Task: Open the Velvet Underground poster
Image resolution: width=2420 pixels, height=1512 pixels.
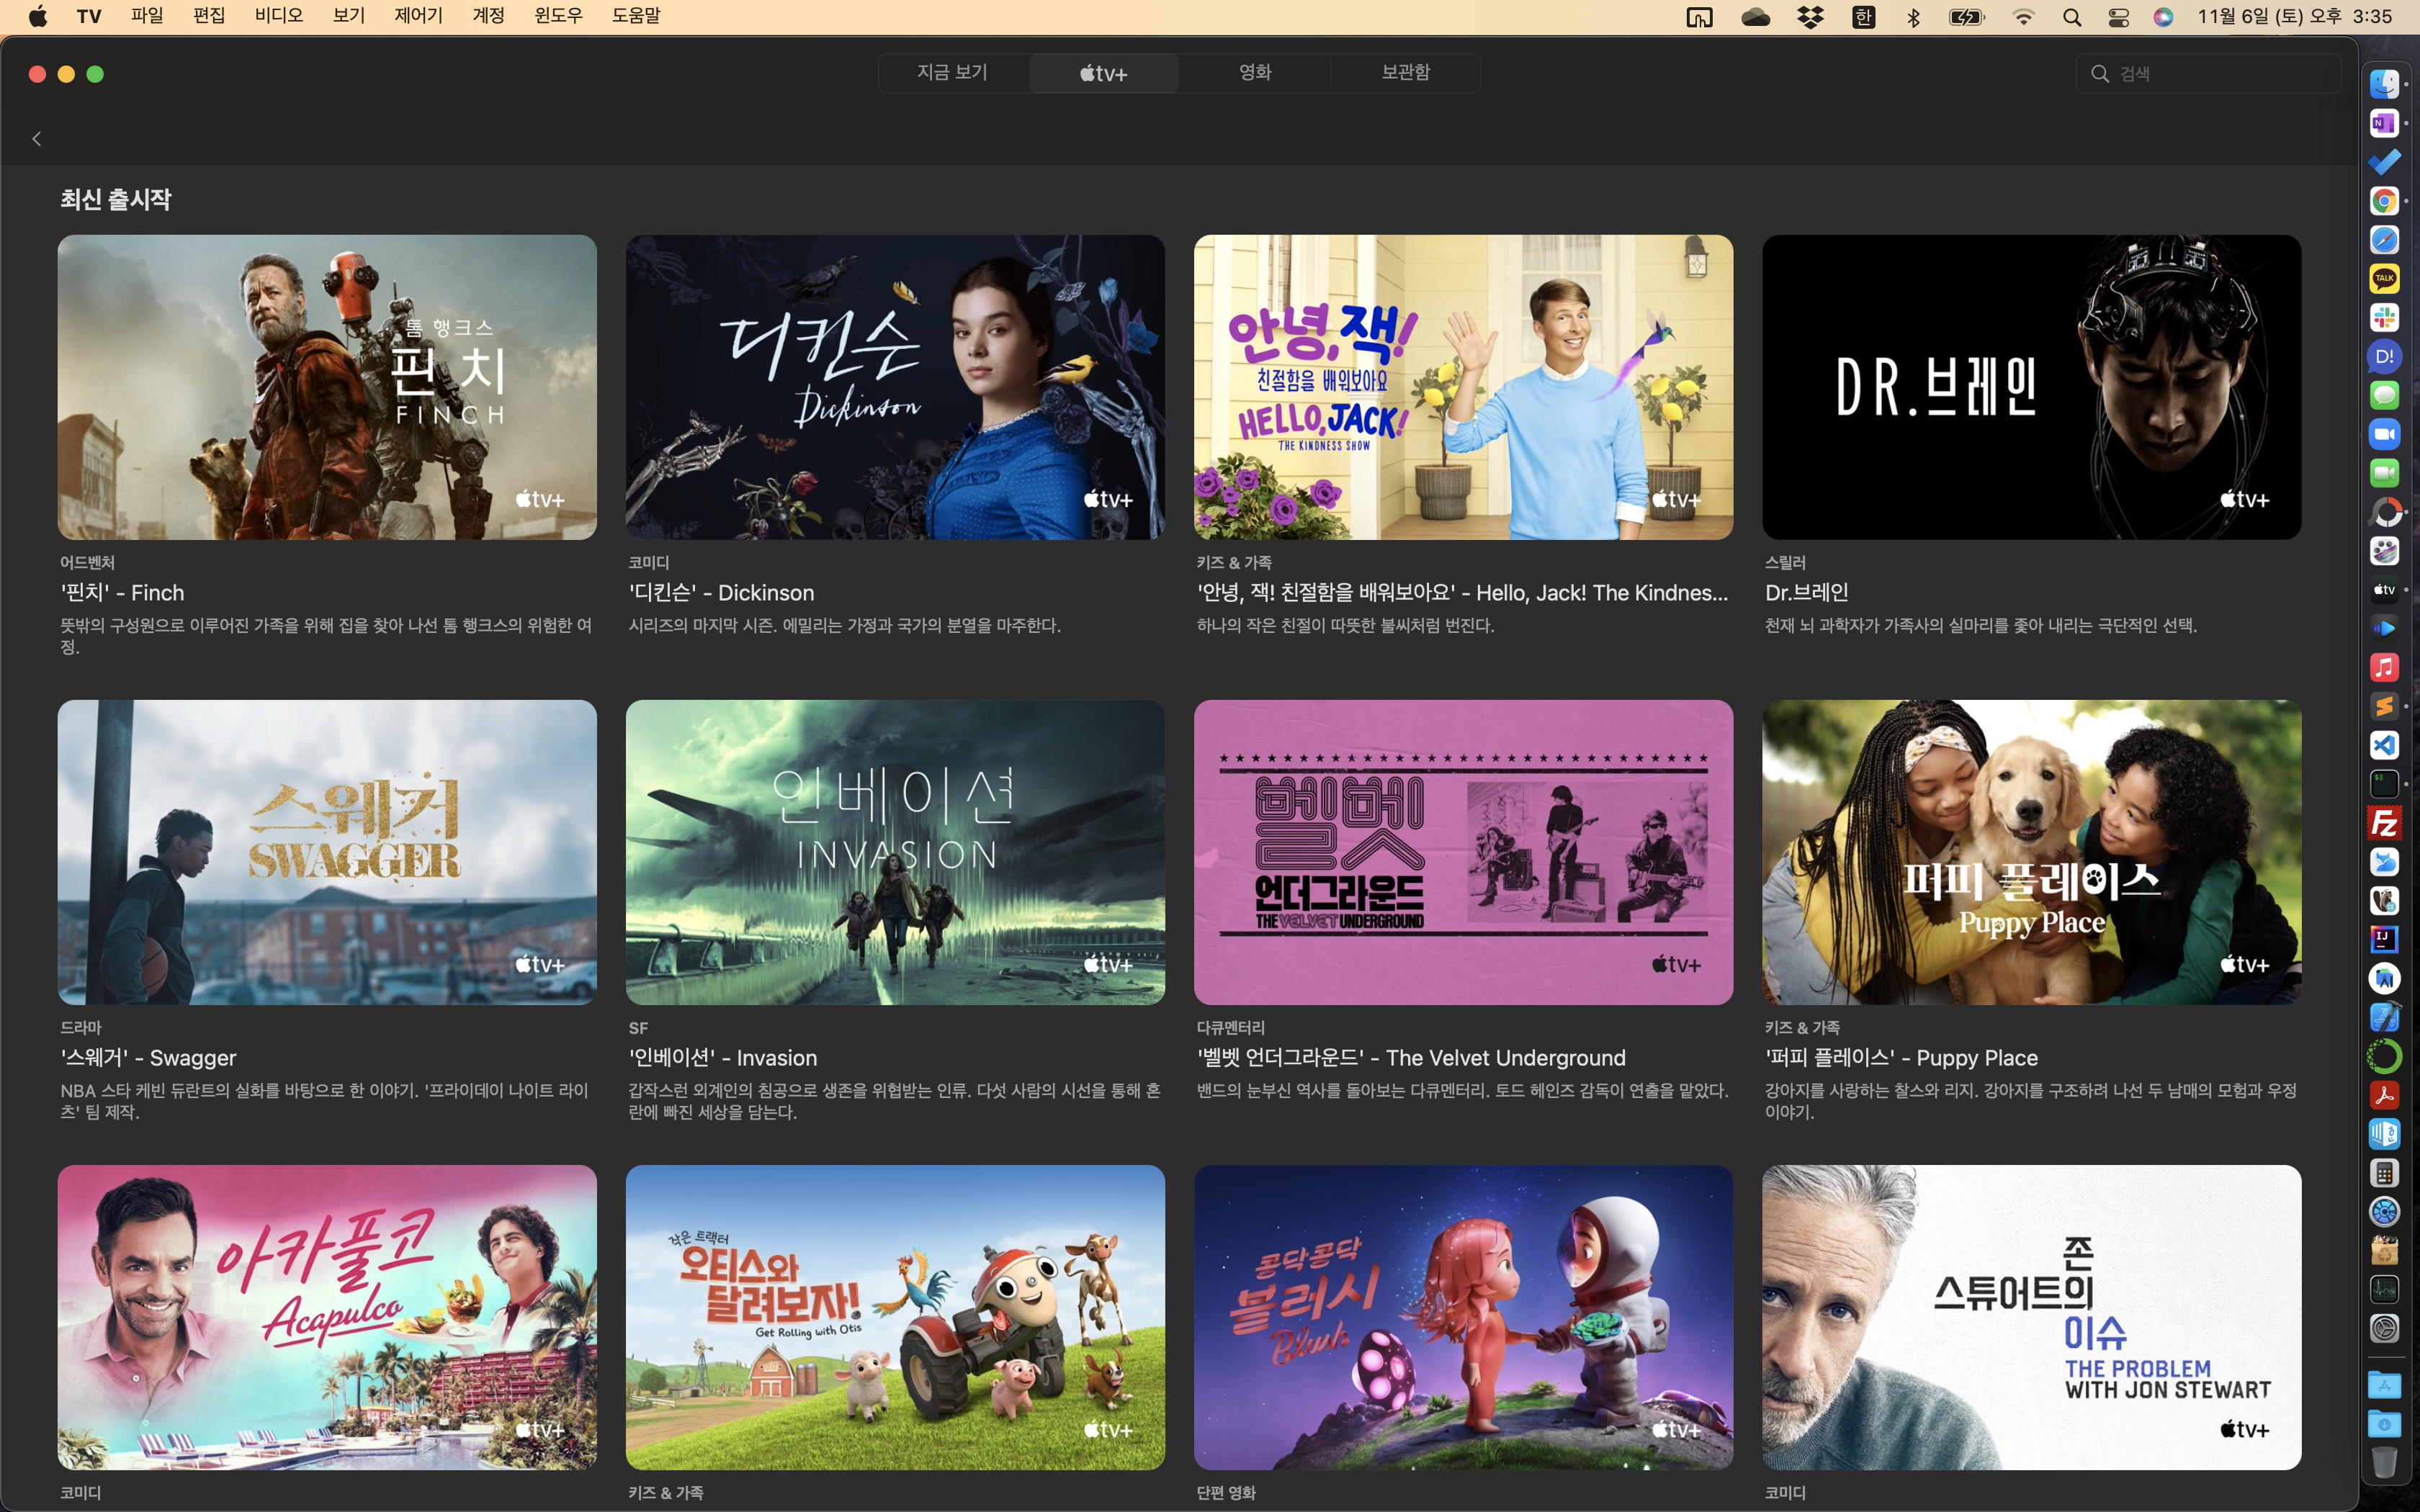Action: tap(1463, 852)
